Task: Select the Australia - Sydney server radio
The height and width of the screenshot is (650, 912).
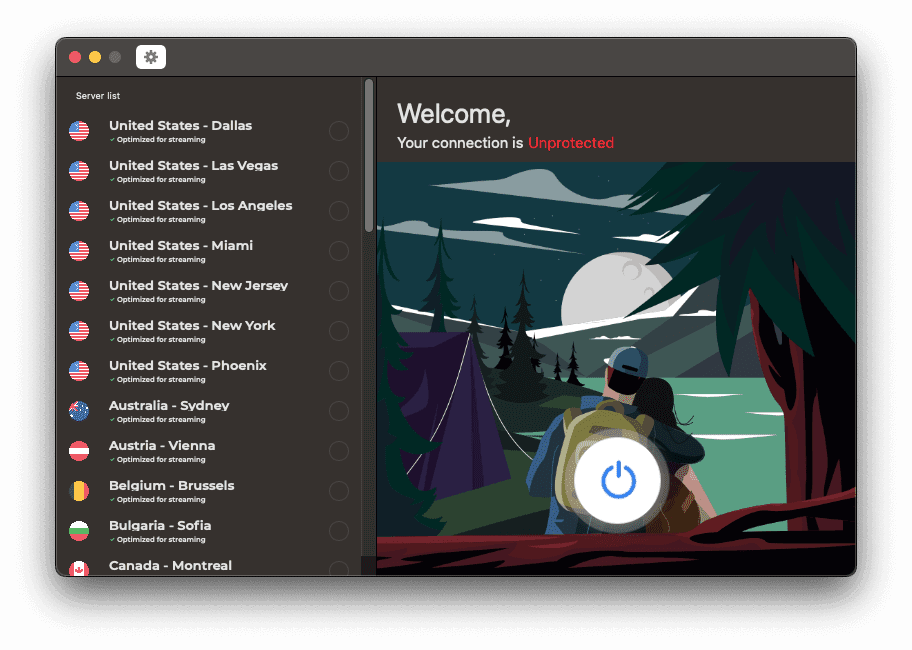Action: (339, 411)
